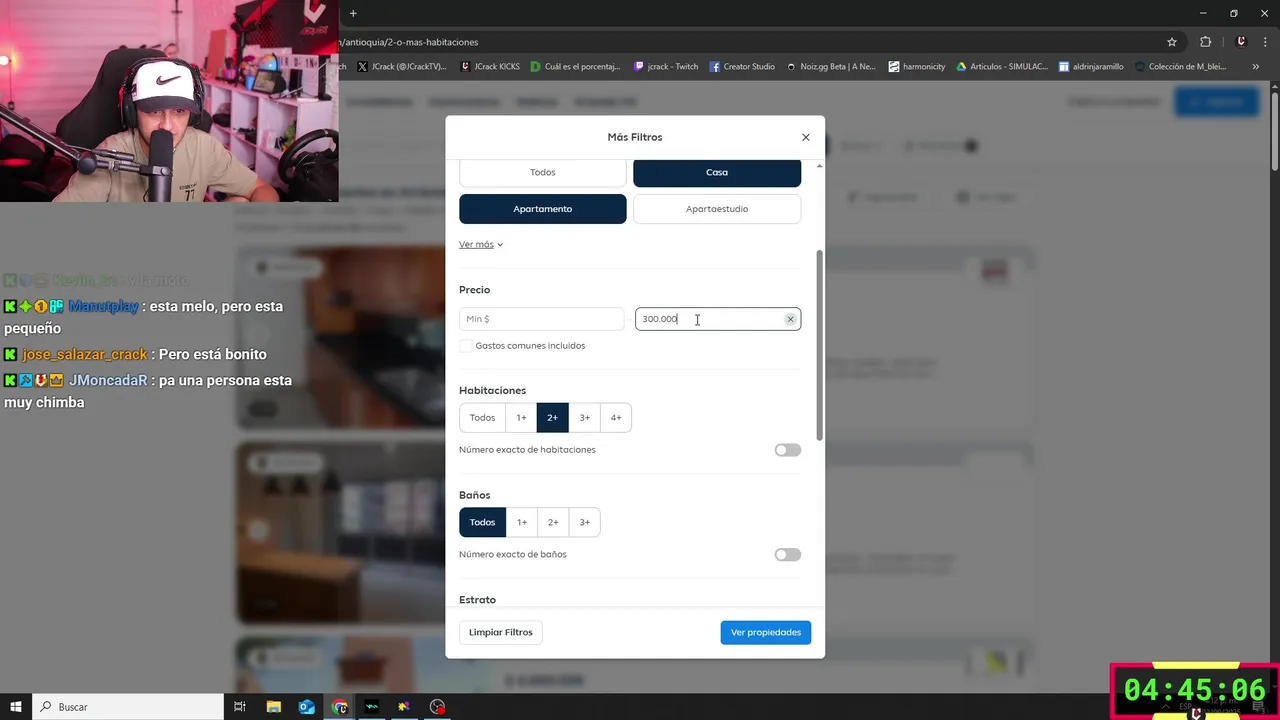1280x720 pixels.
Task: Click the filter dialog vertical scrollbar
Action: (820, 345)
